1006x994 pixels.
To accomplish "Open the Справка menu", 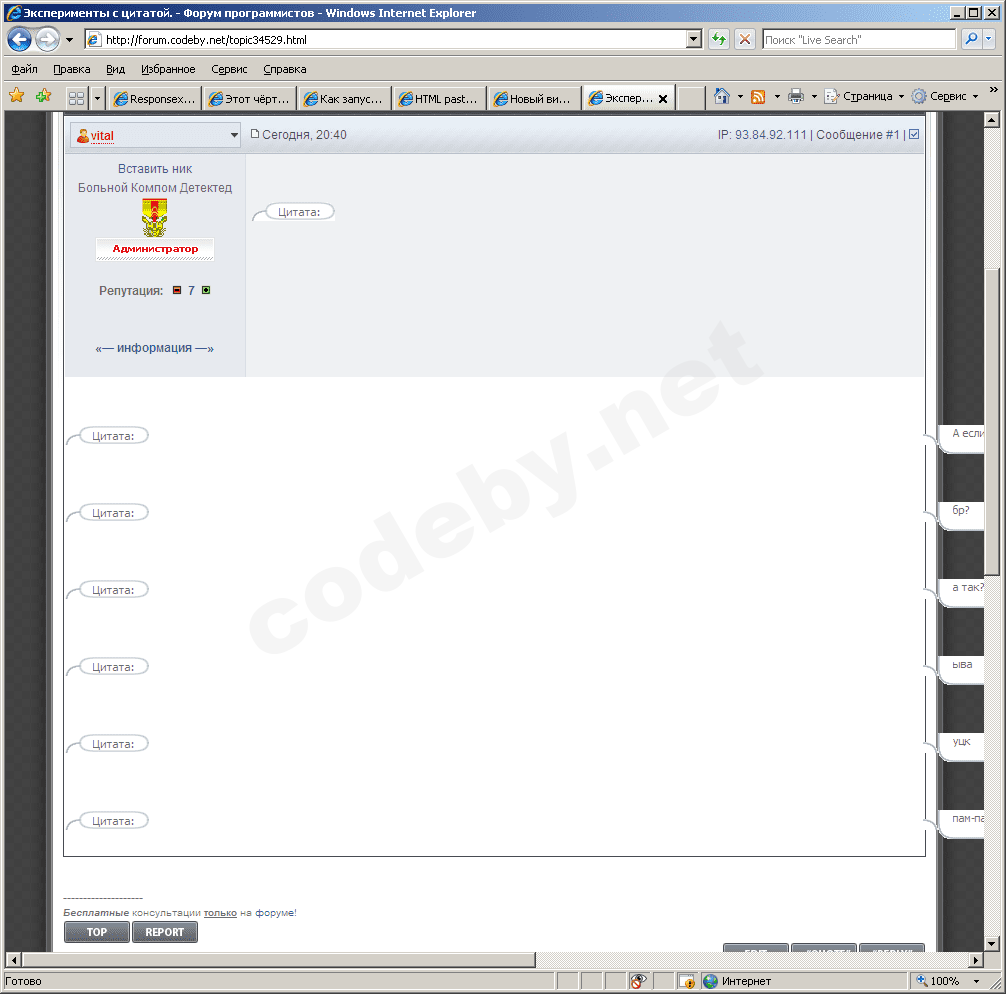I will point(284,69).
